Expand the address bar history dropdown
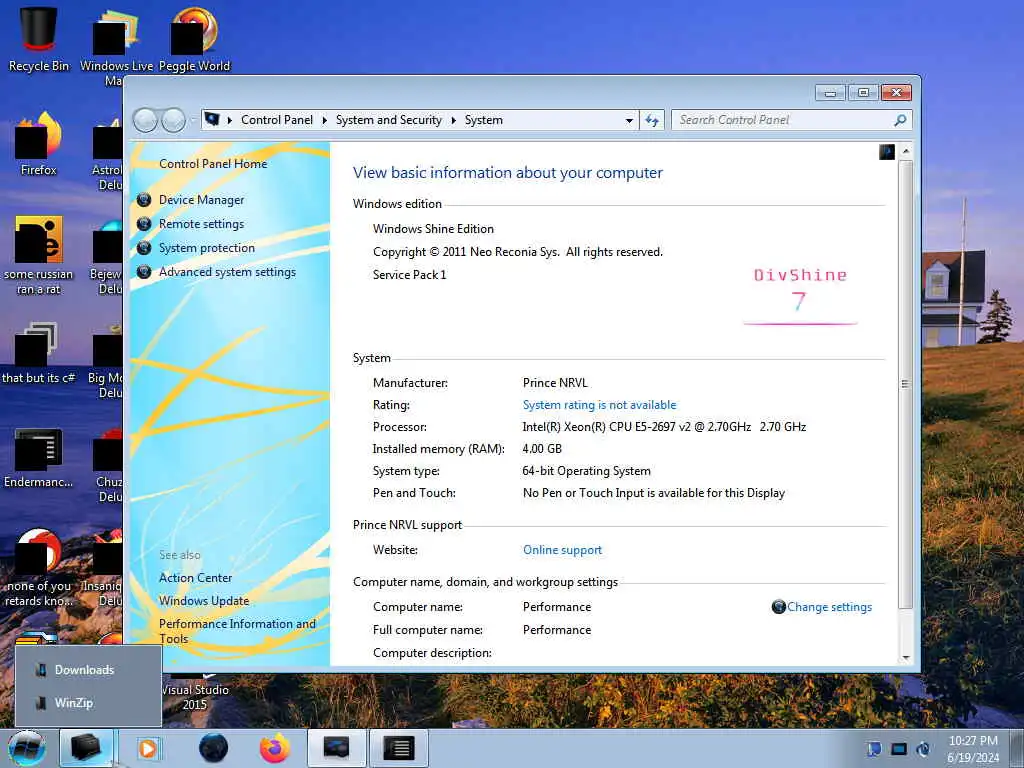 629,120
